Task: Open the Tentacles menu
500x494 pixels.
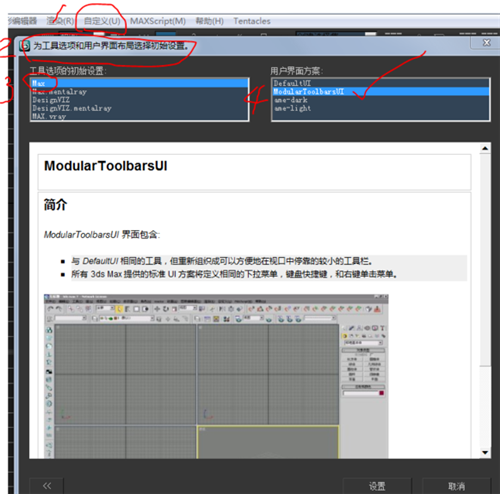Action: coord(252,21)
